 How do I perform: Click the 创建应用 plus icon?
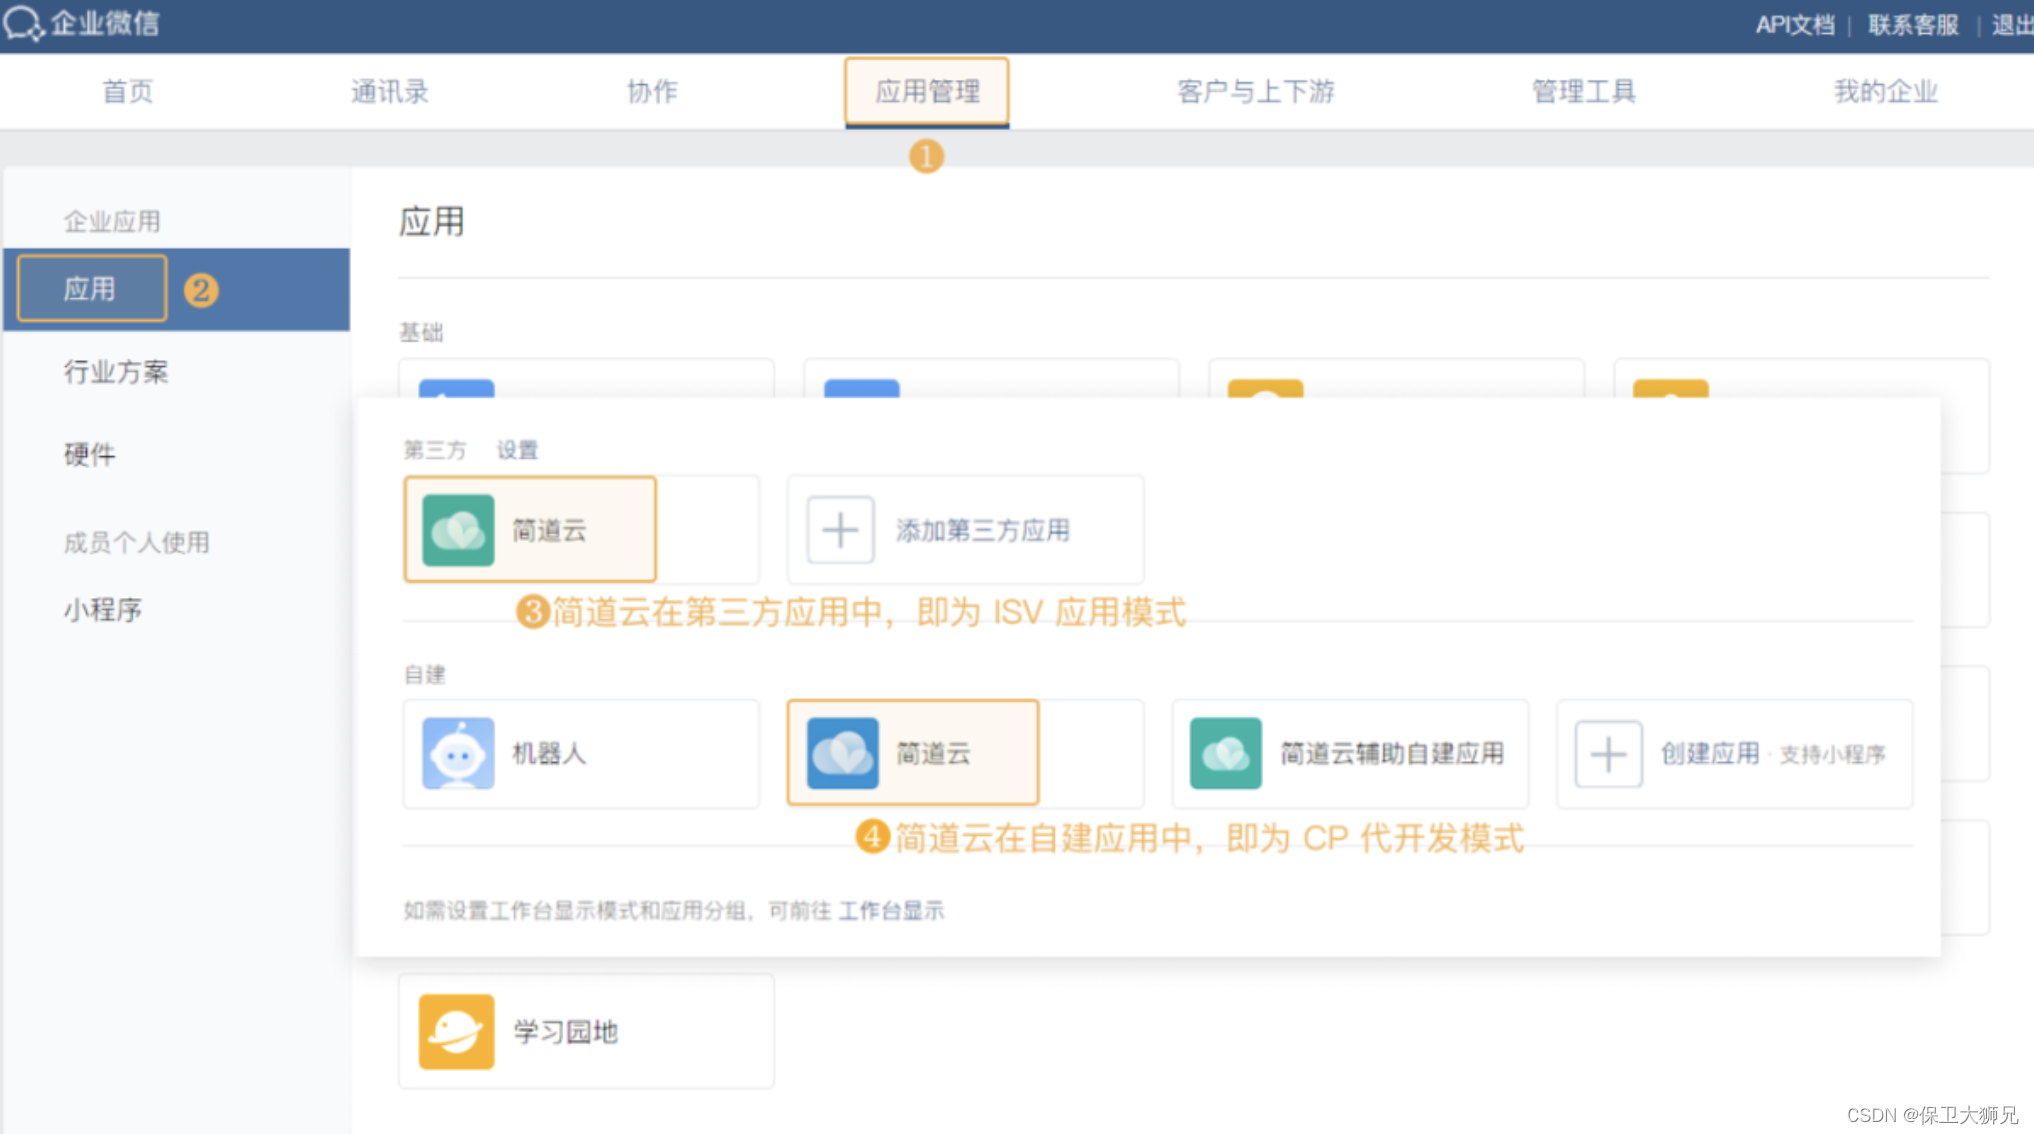tap(1606, 753)
